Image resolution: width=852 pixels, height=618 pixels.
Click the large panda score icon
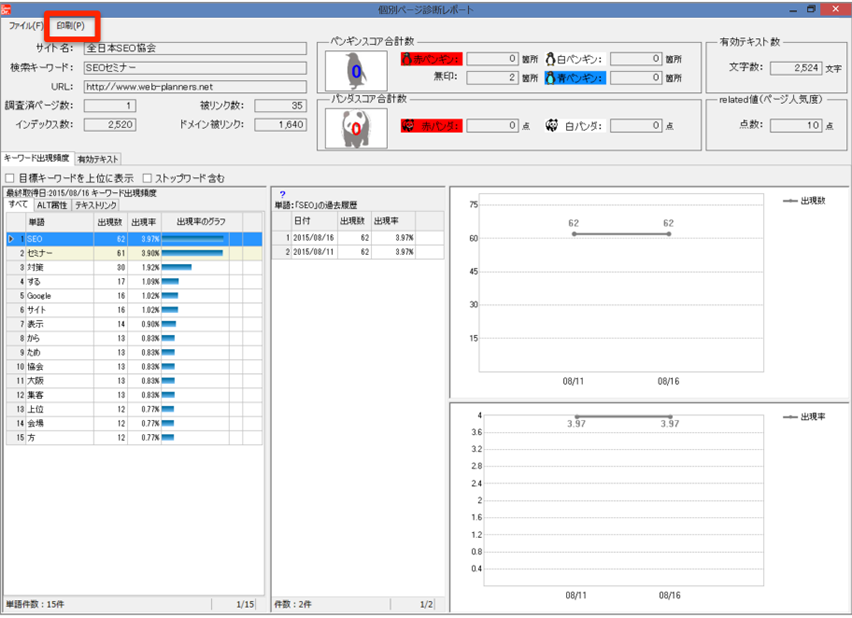click(355, 127)
